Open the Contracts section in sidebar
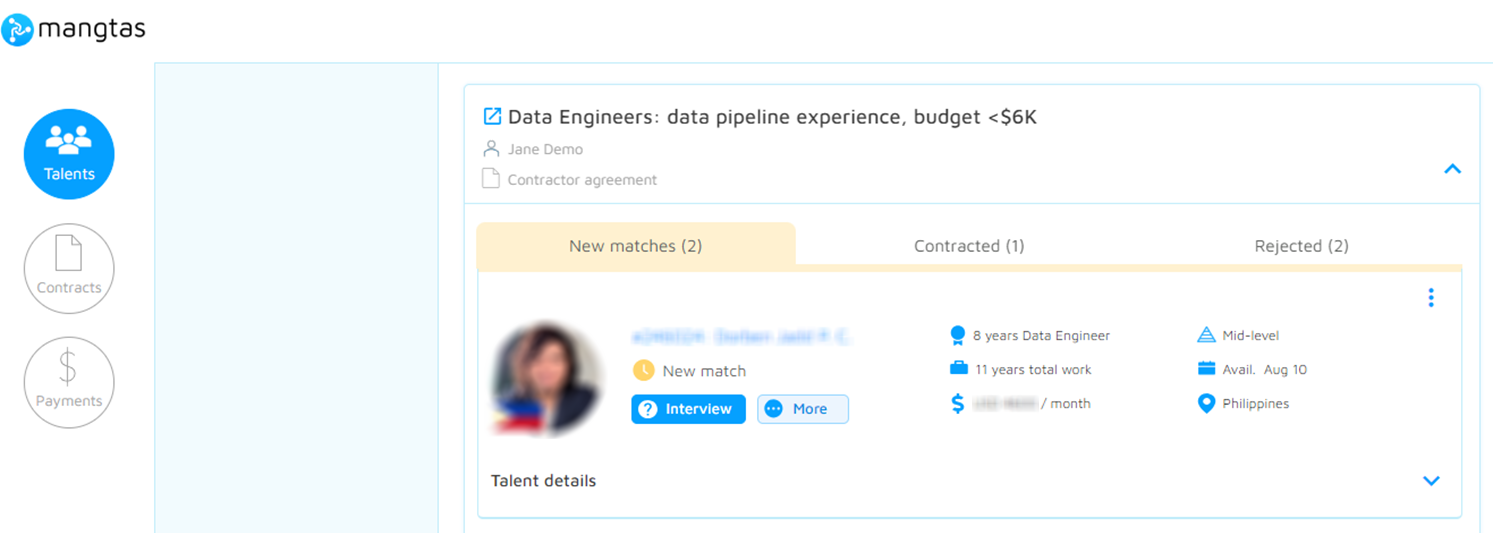Screen dimensions: 1493x533 coord(69,268)
